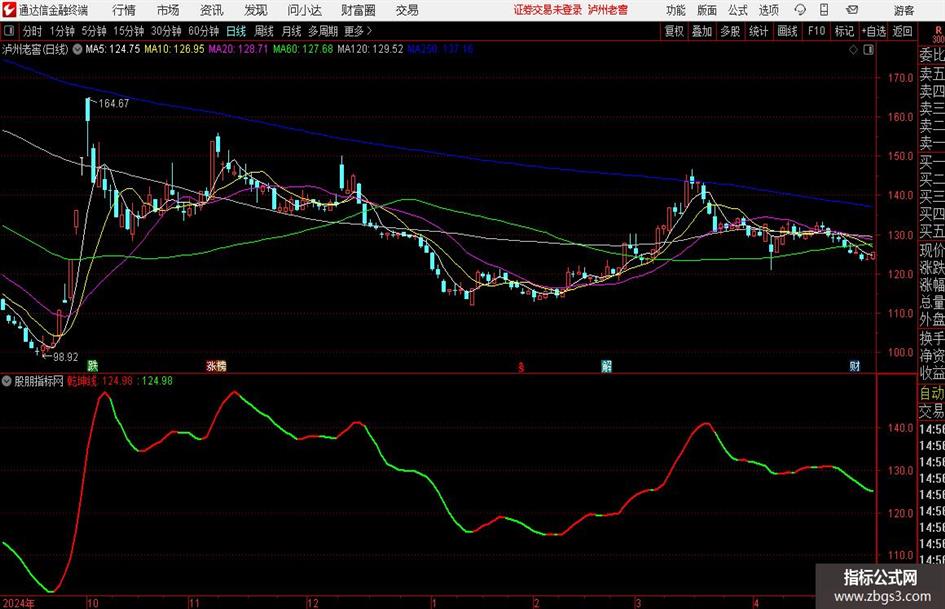Click the MA120: 129.52 label
This screenshot has width=945, height=609.
click(370, 49)
